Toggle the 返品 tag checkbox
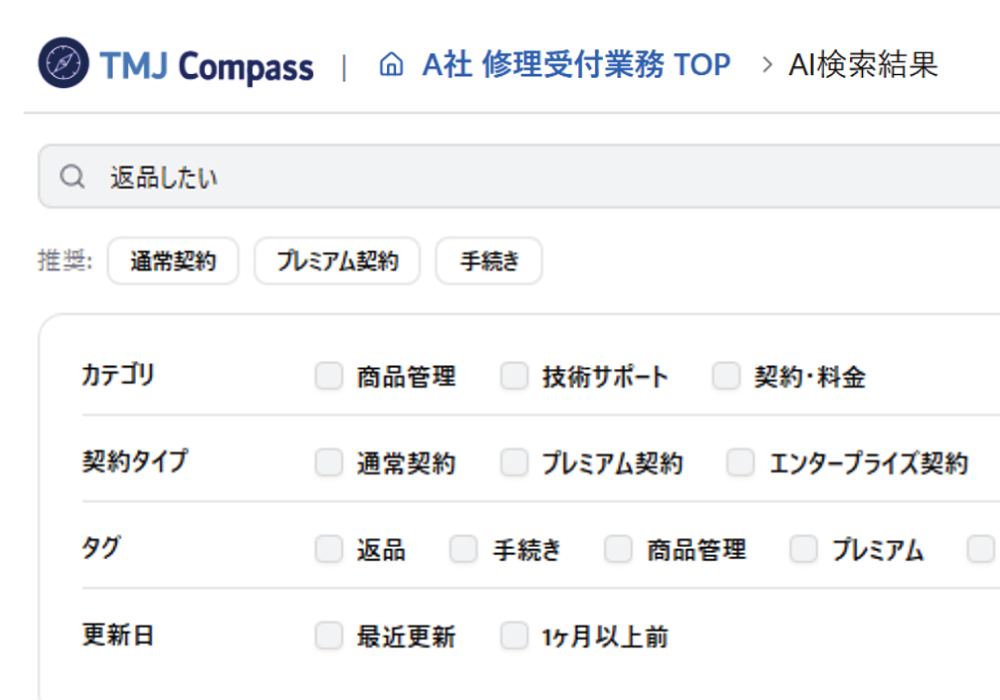The height and width of the screenshot is (700, 1000). tap(329, 549)
